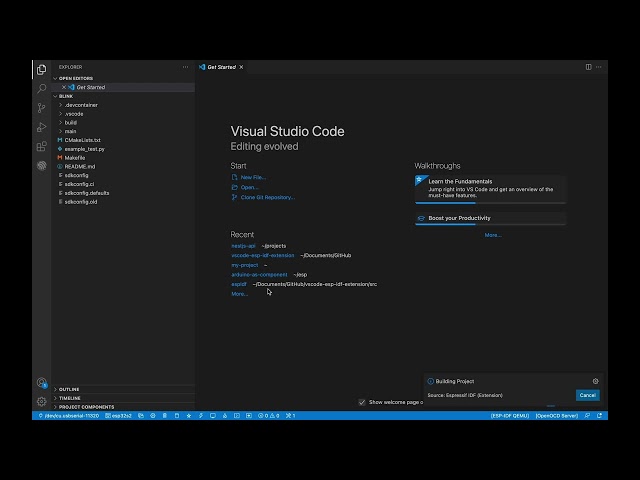
Task: Open README.md file
Action: 80,167
